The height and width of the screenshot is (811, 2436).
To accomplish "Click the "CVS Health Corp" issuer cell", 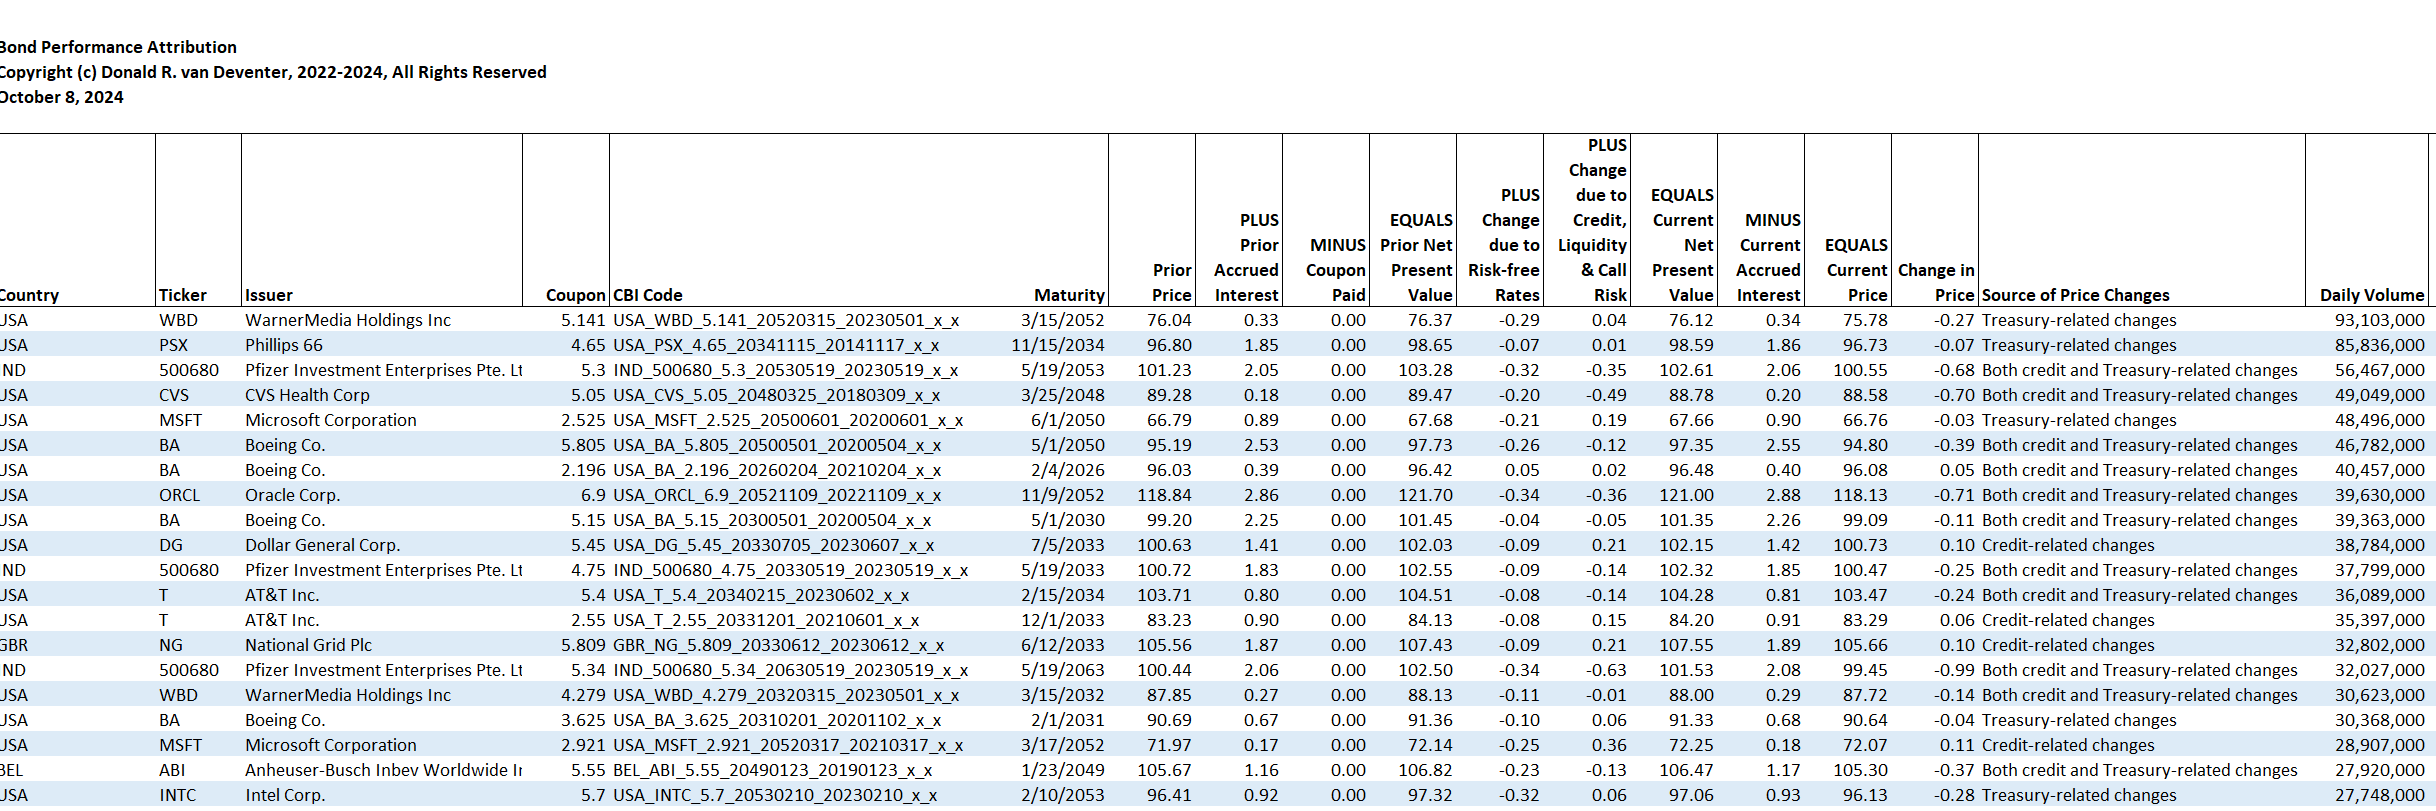I will (x=307, y=395).
